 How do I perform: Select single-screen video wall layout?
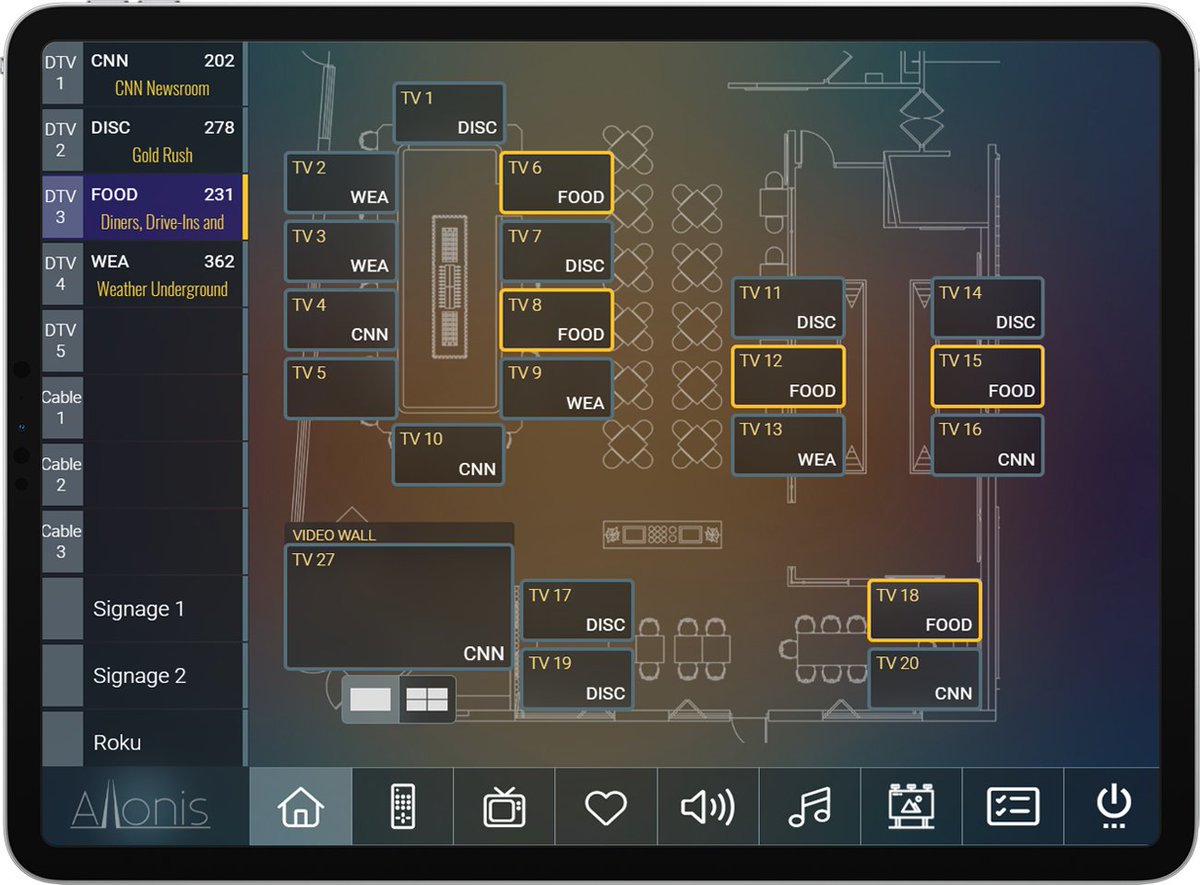pos(371,699)
